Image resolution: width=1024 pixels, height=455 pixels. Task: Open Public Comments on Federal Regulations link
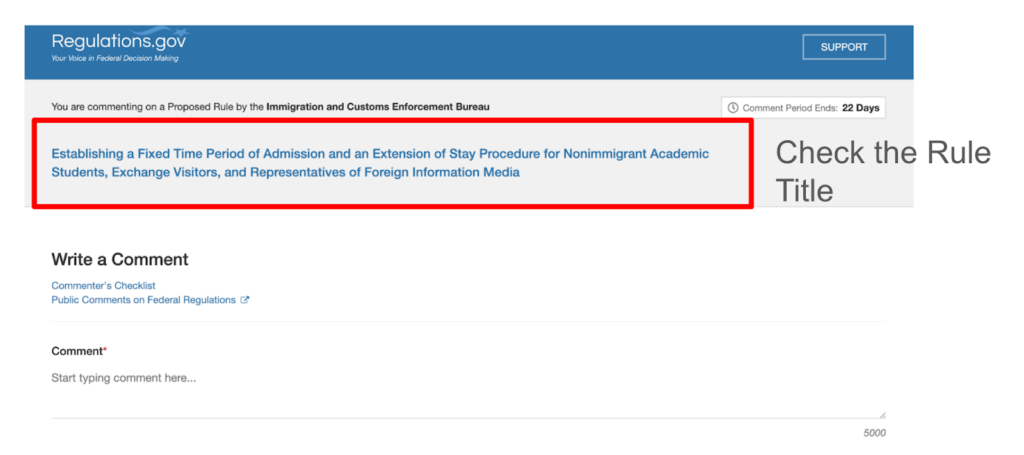pos(143,300)
